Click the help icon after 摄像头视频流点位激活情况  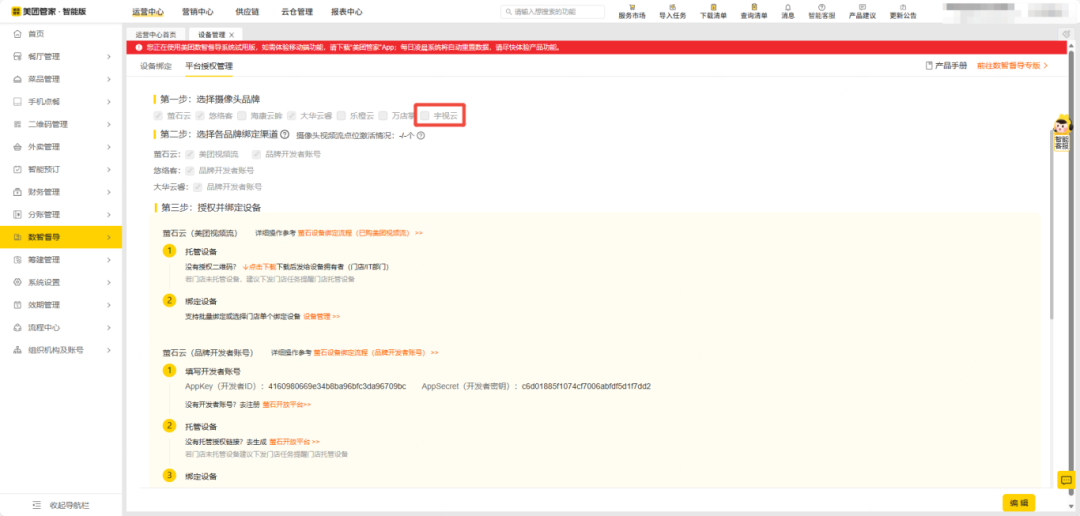420,136
